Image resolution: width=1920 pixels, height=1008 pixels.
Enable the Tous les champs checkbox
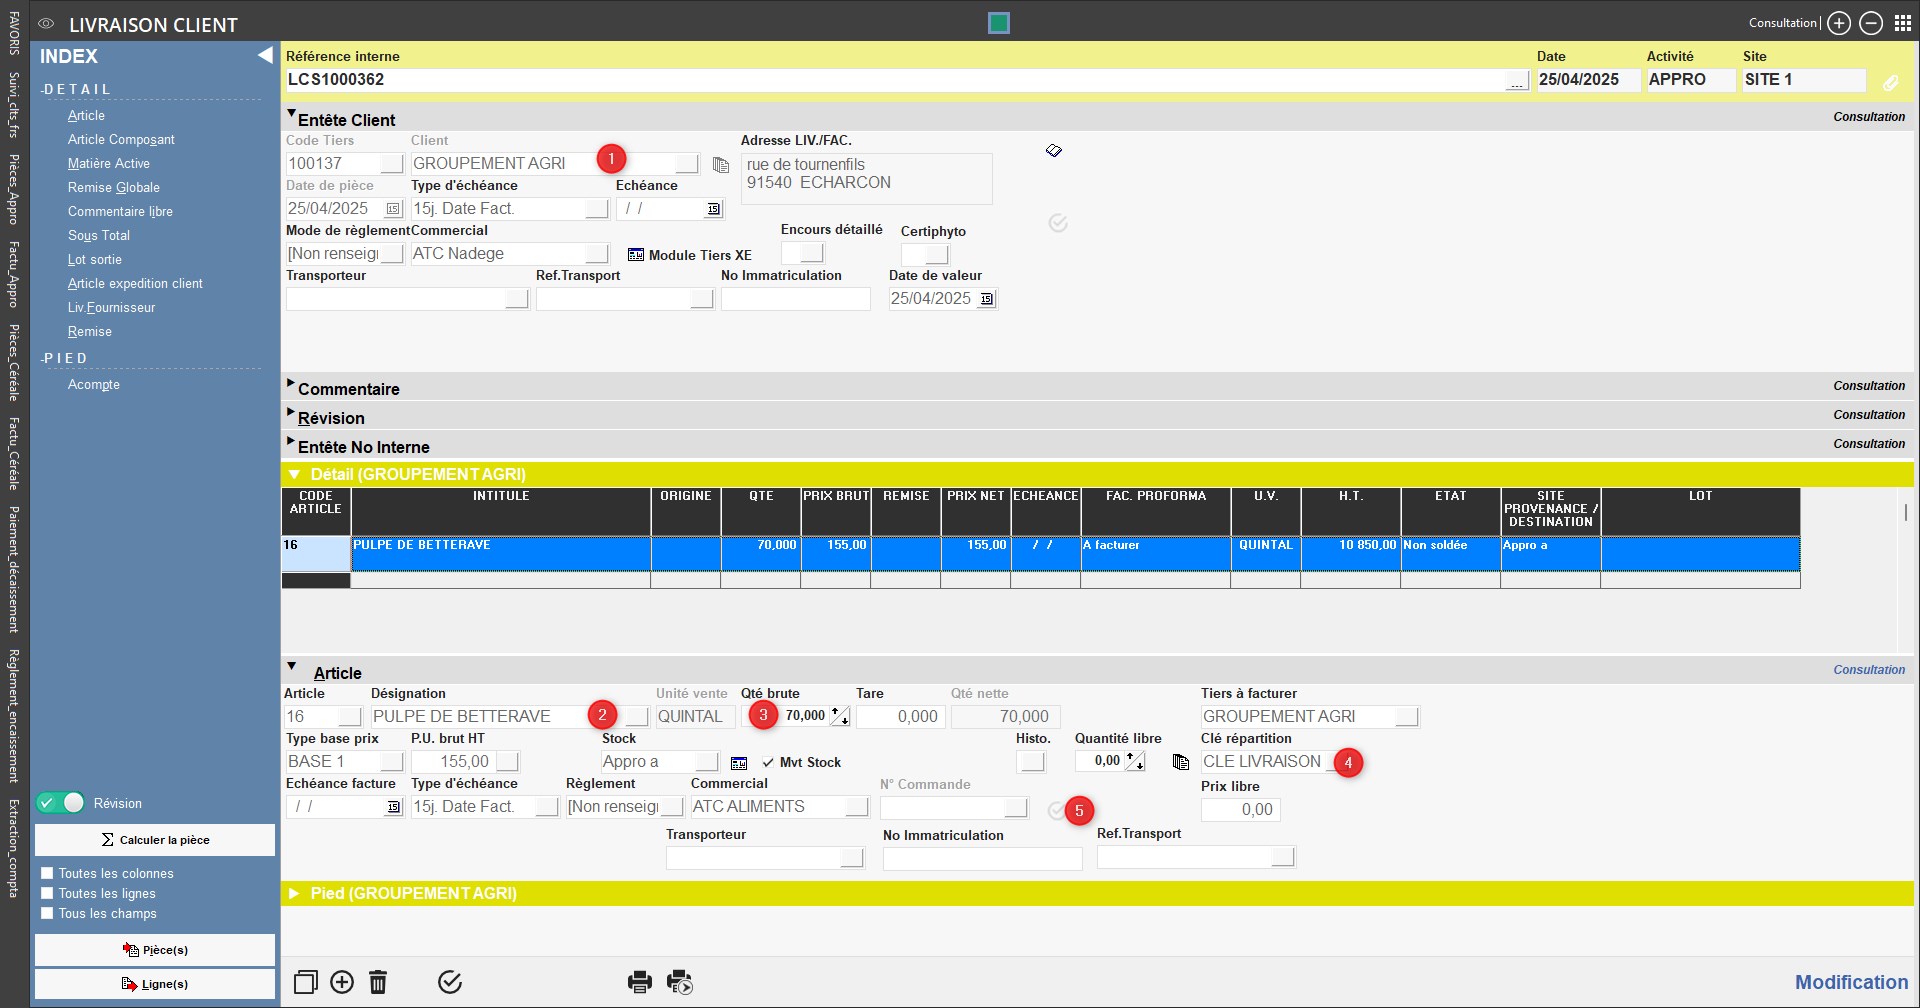(47, 913)
